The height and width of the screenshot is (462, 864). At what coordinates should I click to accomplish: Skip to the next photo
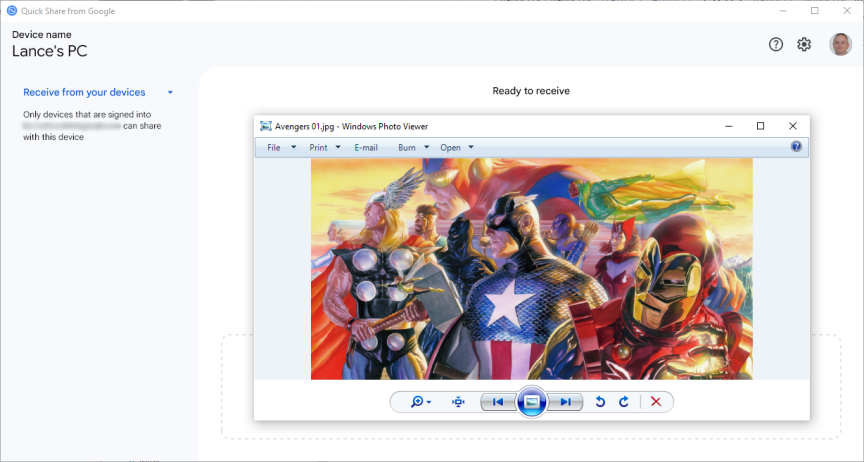point(566,402)
